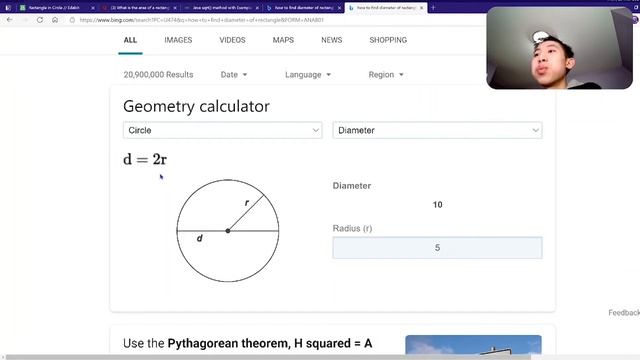Click the Radius (r) input field
Screen dimensions: 640x360
[437, 248]
